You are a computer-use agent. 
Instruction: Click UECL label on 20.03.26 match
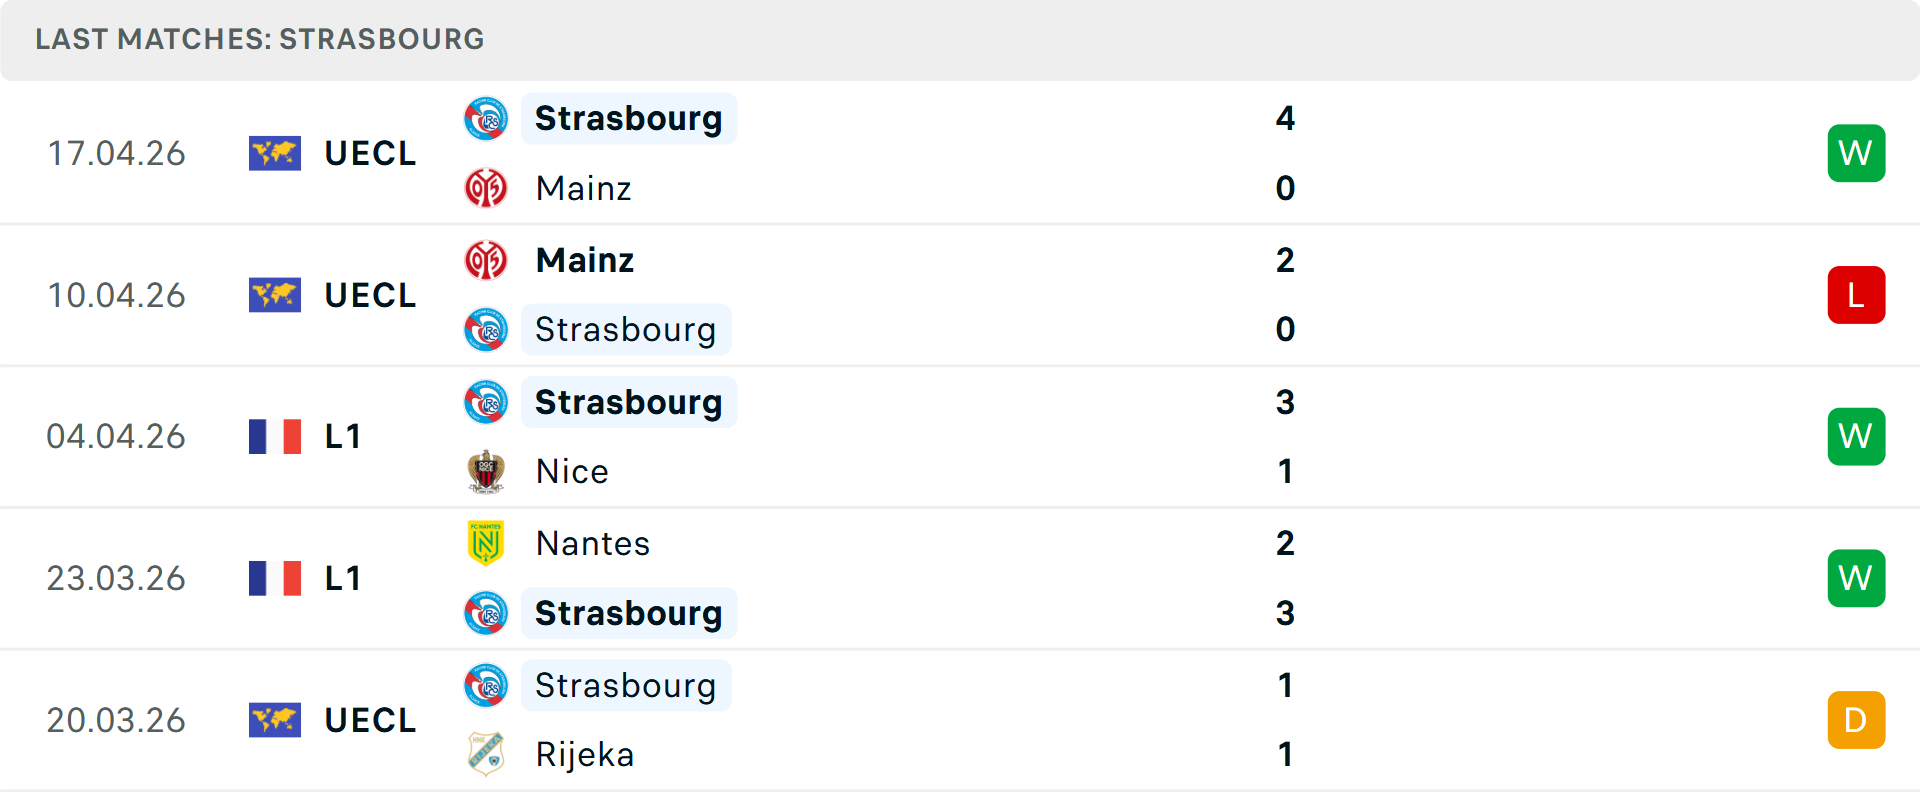tap(370, 720)
